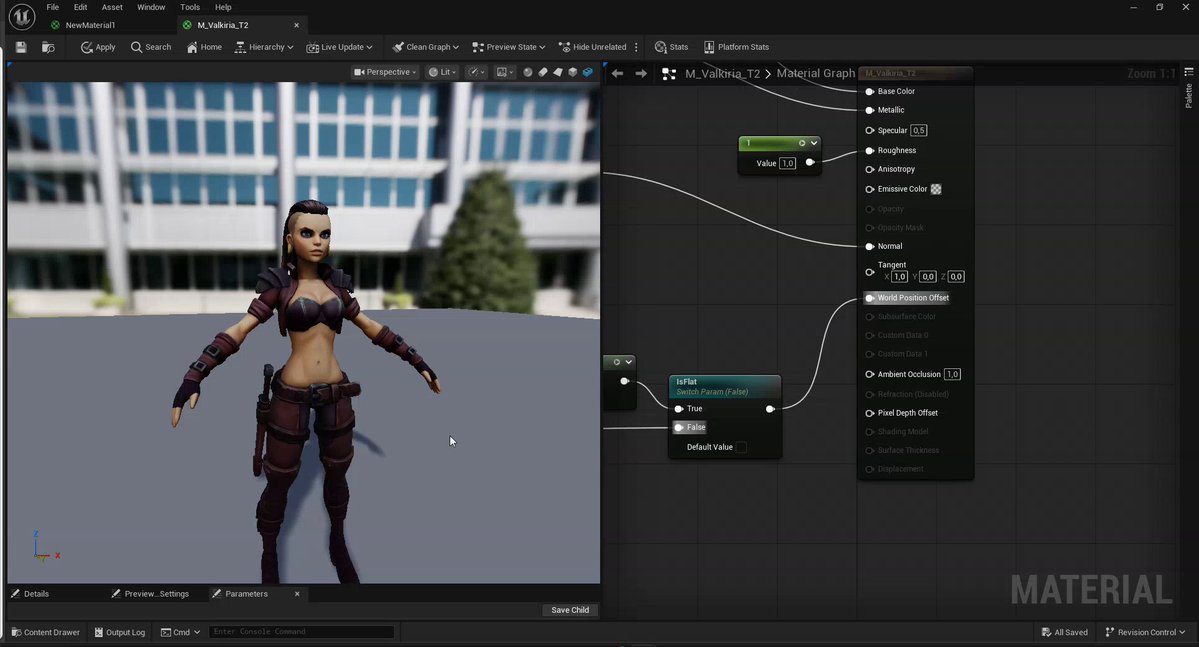Navigate back in graph history
The height and width of the screenshot is (647, 1199).
617,73
